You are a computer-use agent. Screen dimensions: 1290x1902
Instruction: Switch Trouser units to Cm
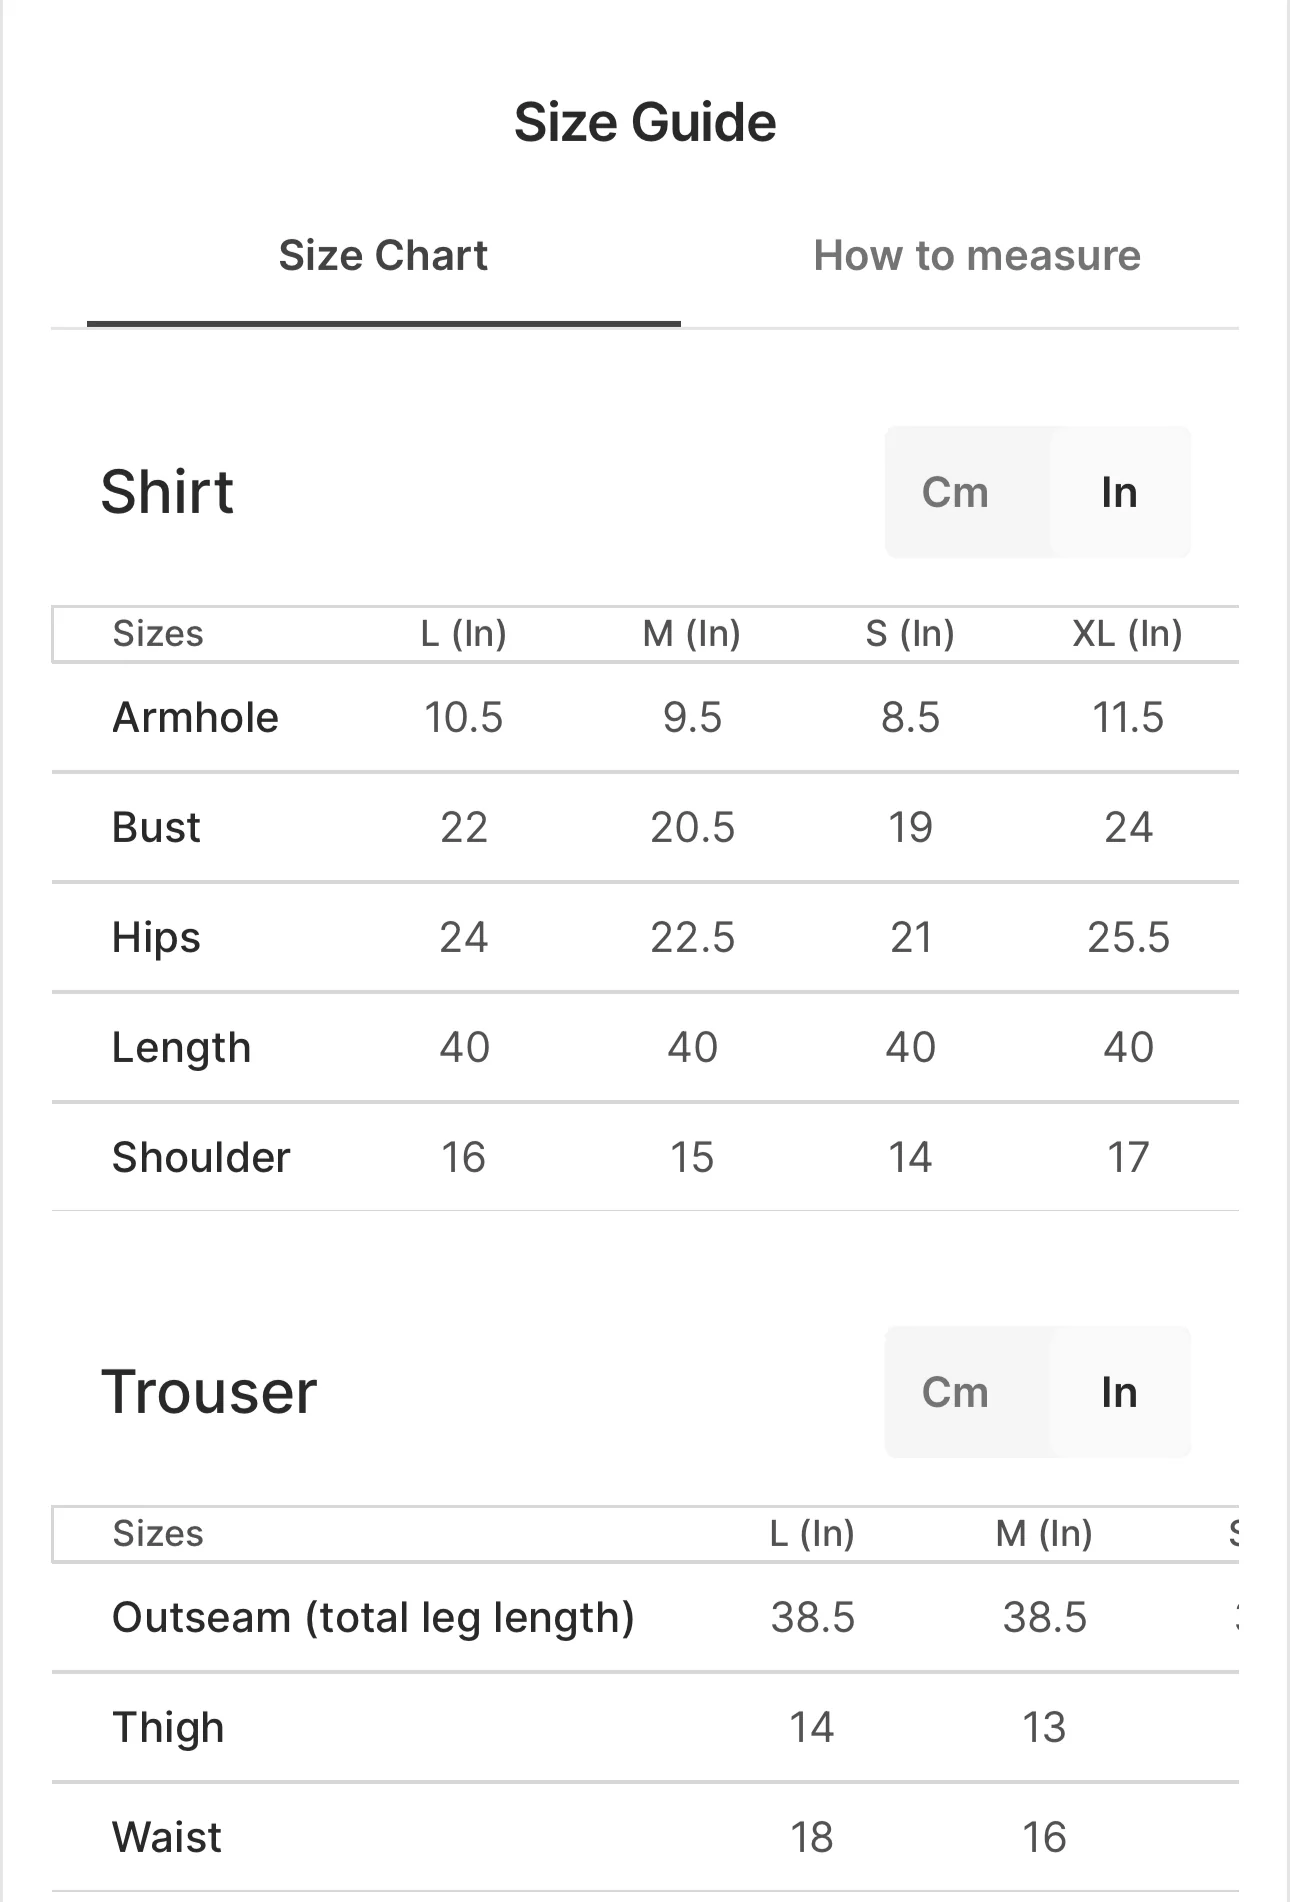955,1392
